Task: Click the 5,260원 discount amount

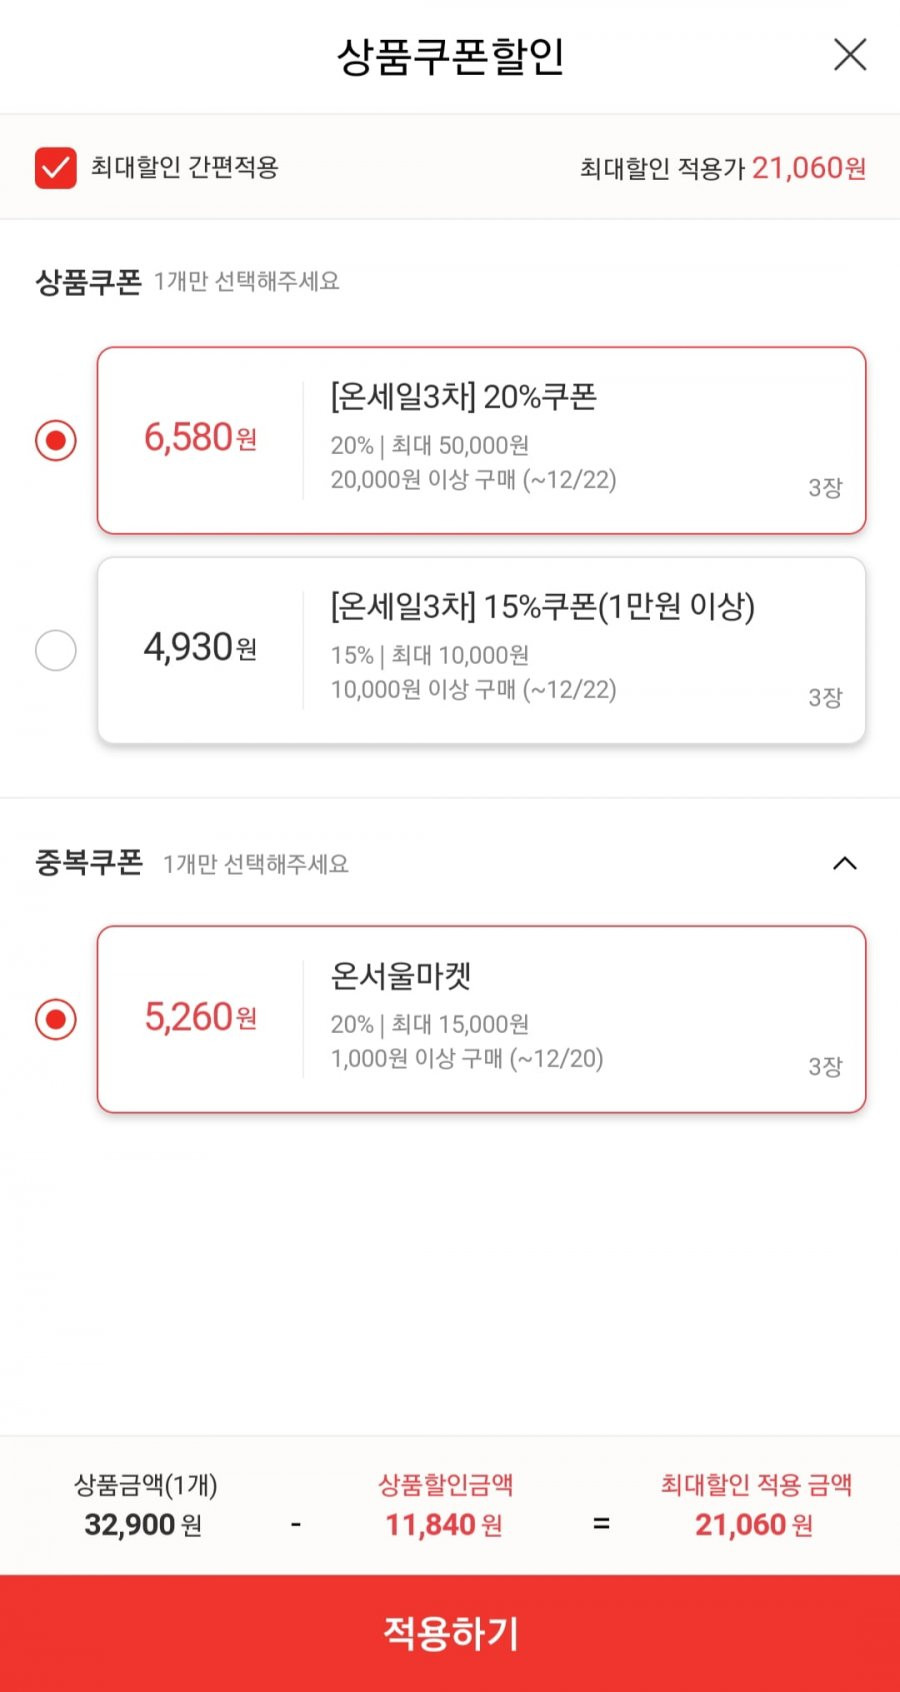Action: [x=201, y=1017]
